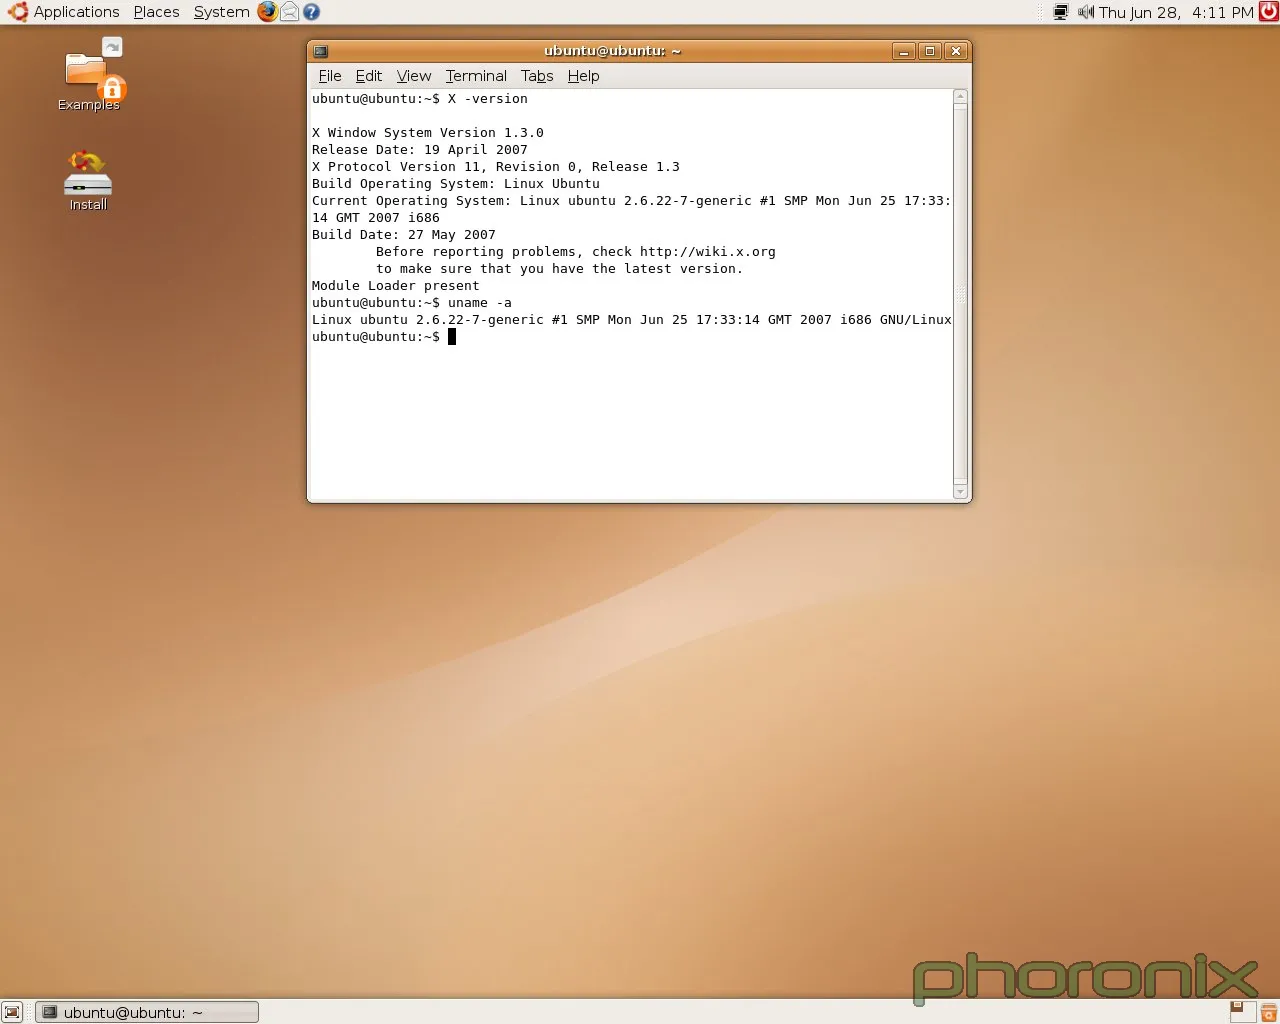The height and width of the screenshot is (1024, 1280).
Task: Launch the Install desktop icon
Action: pyautogui.click(x=88, y=180)
